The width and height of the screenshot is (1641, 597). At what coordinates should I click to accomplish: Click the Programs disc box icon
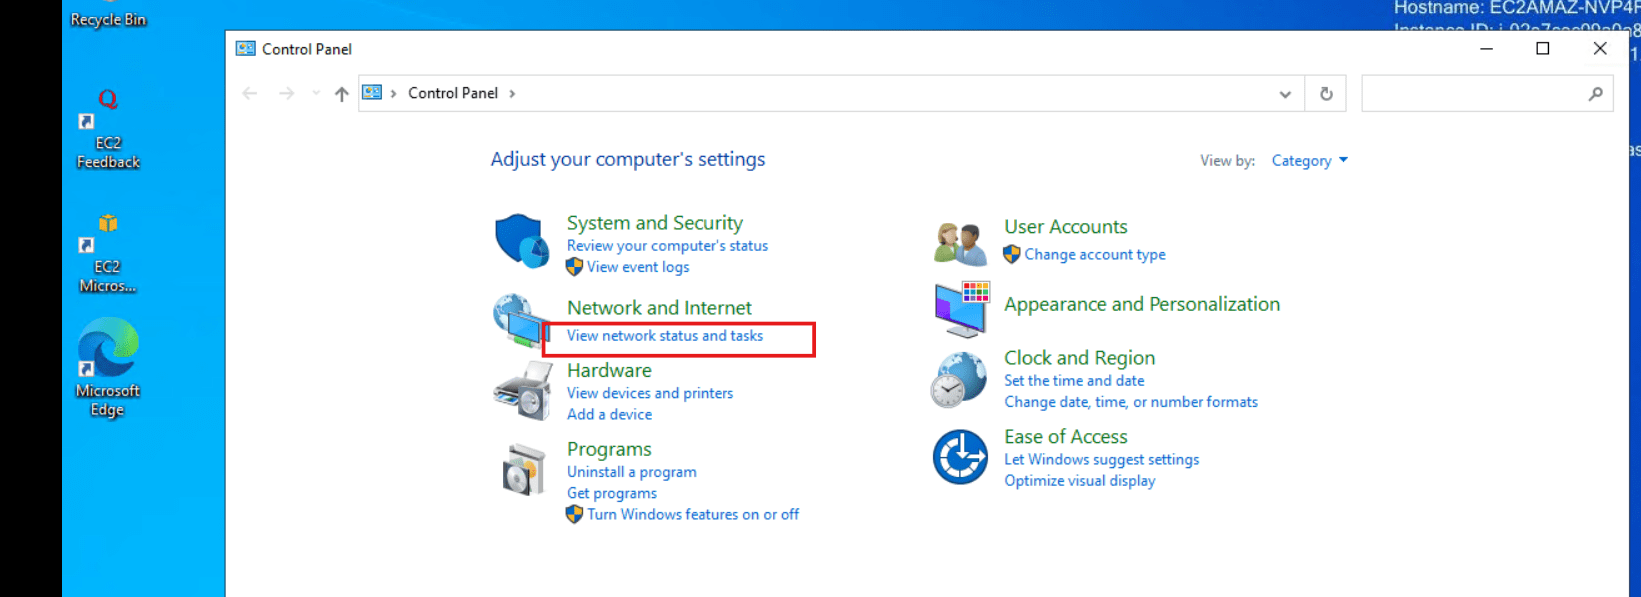pyautogui.click(x=522, y=469)
